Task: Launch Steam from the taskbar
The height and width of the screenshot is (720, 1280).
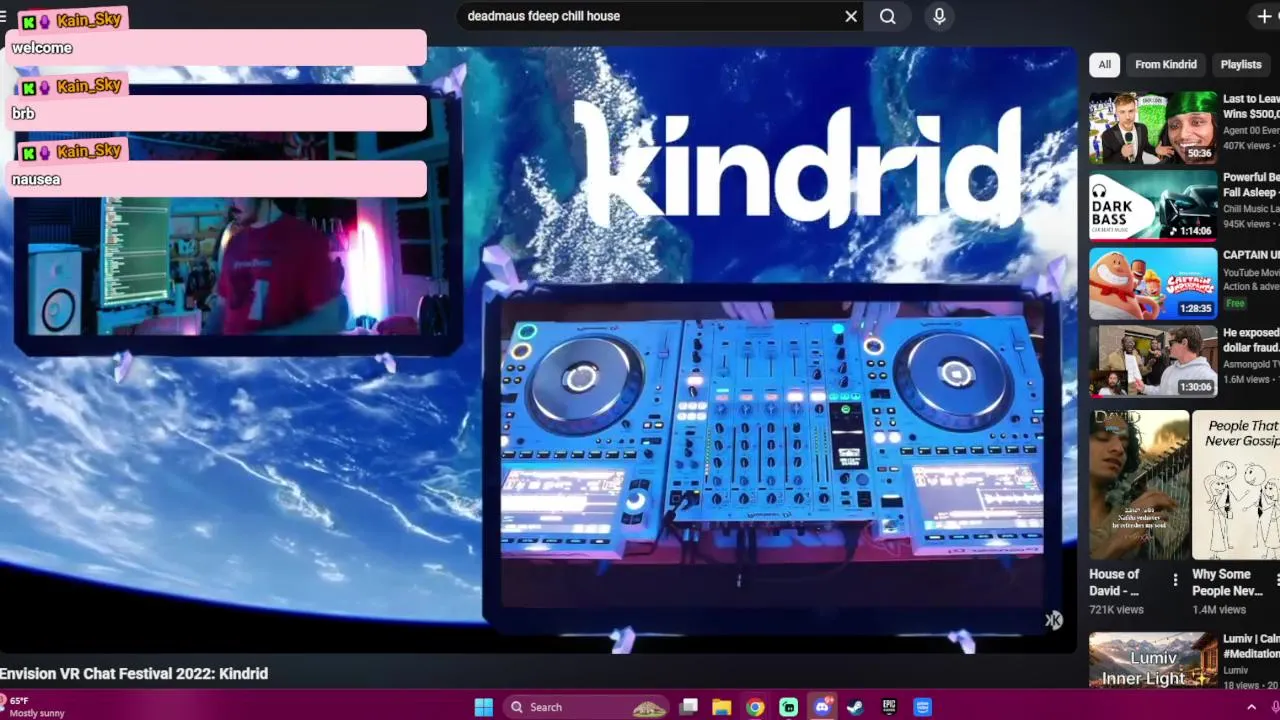Action: pos(855,707)
